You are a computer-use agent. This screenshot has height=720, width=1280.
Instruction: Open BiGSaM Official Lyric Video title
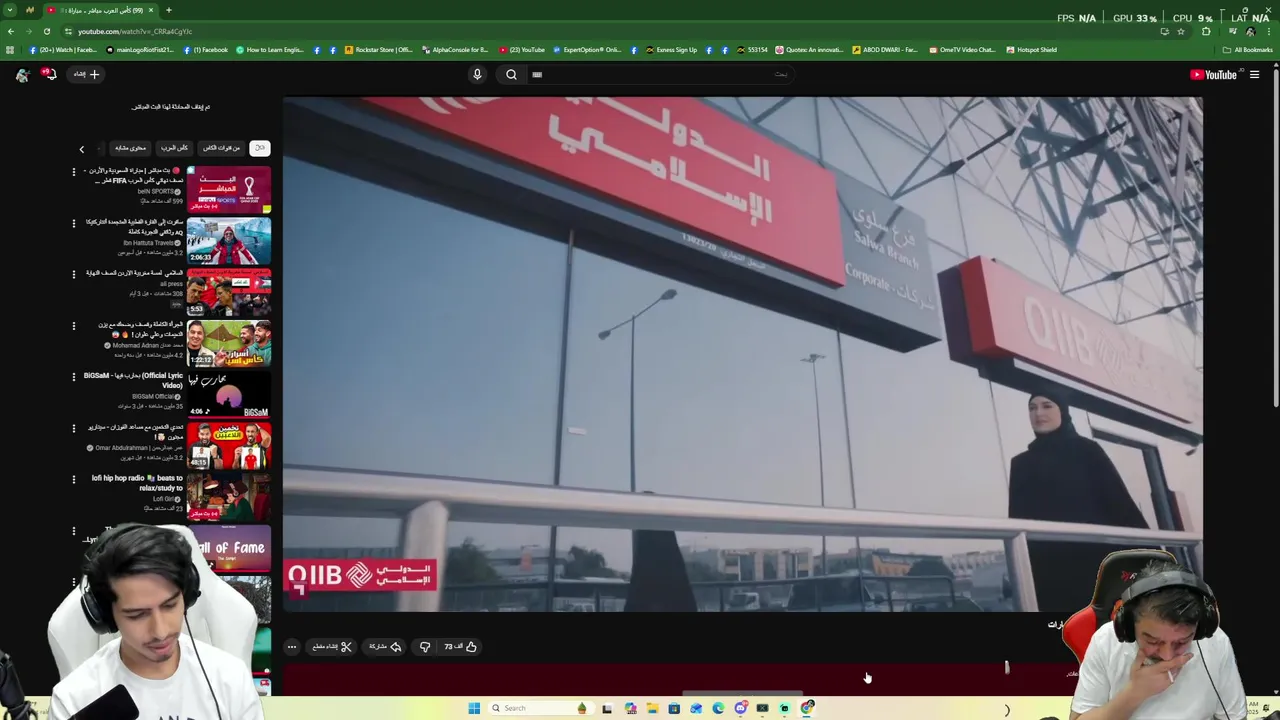[134, 380]
